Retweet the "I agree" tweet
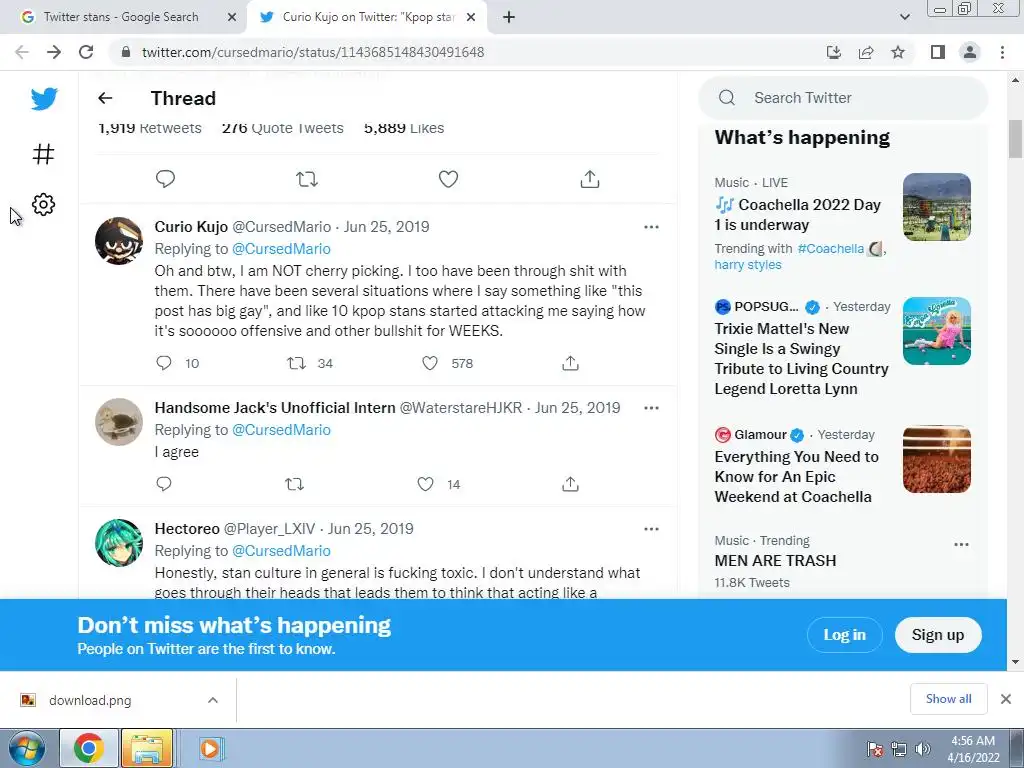The image size is (1024, 768). 295,484
